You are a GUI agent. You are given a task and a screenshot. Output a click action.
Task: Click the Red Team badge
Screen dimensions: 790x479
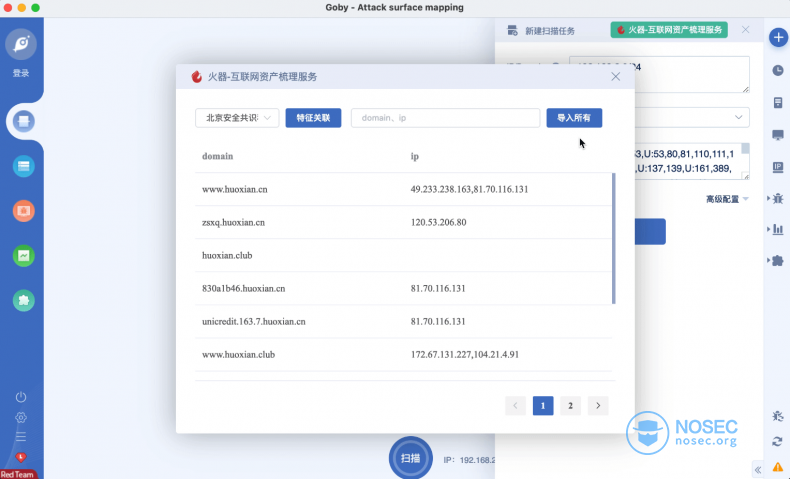click(17, 474)
